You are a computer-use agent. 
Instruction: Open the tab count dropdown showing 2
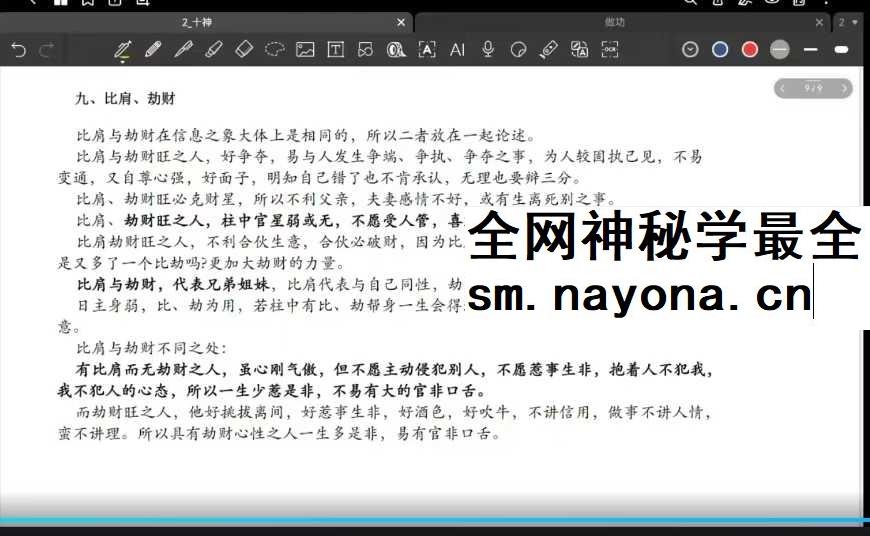pyautogui.click(x=848, y=23)
